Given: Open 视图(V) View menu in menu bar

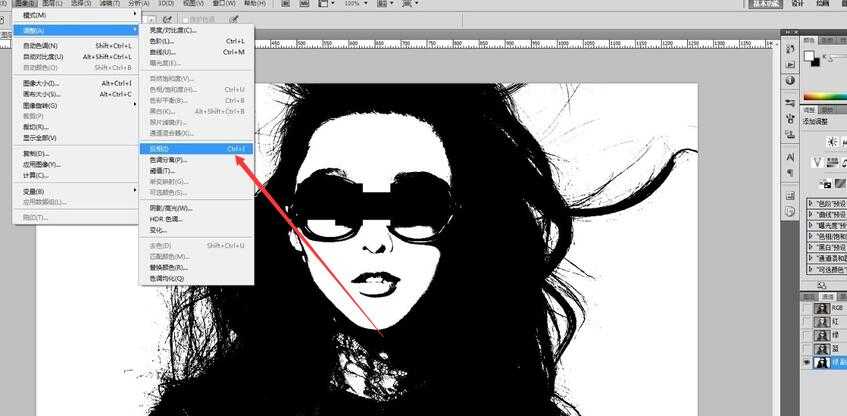Looking at the screenshot, I should click(x=193, y=3).
